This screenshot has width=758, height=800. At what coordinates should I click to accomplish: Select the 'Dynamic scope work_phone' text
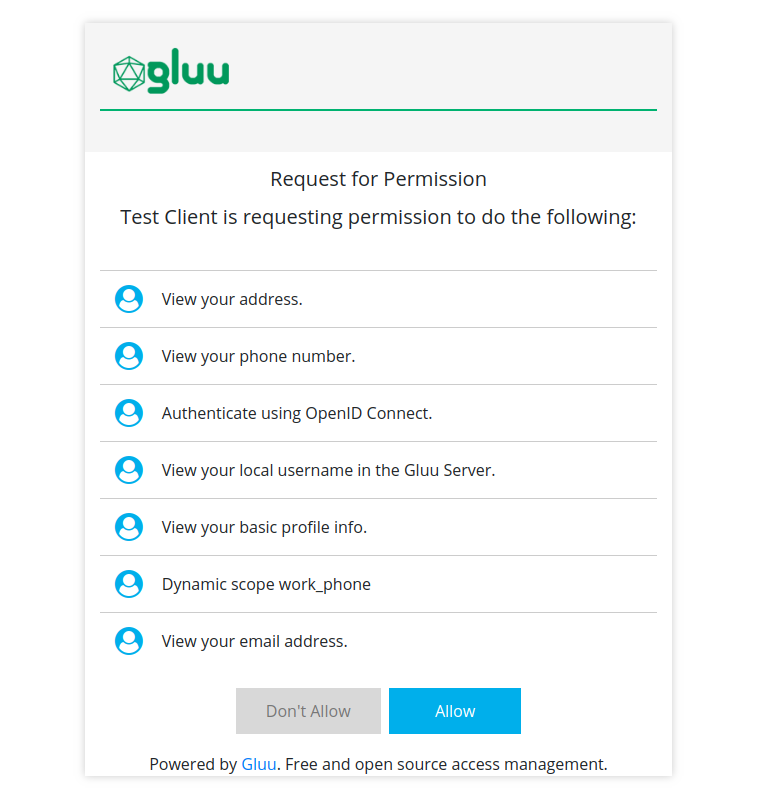[266, 584]
